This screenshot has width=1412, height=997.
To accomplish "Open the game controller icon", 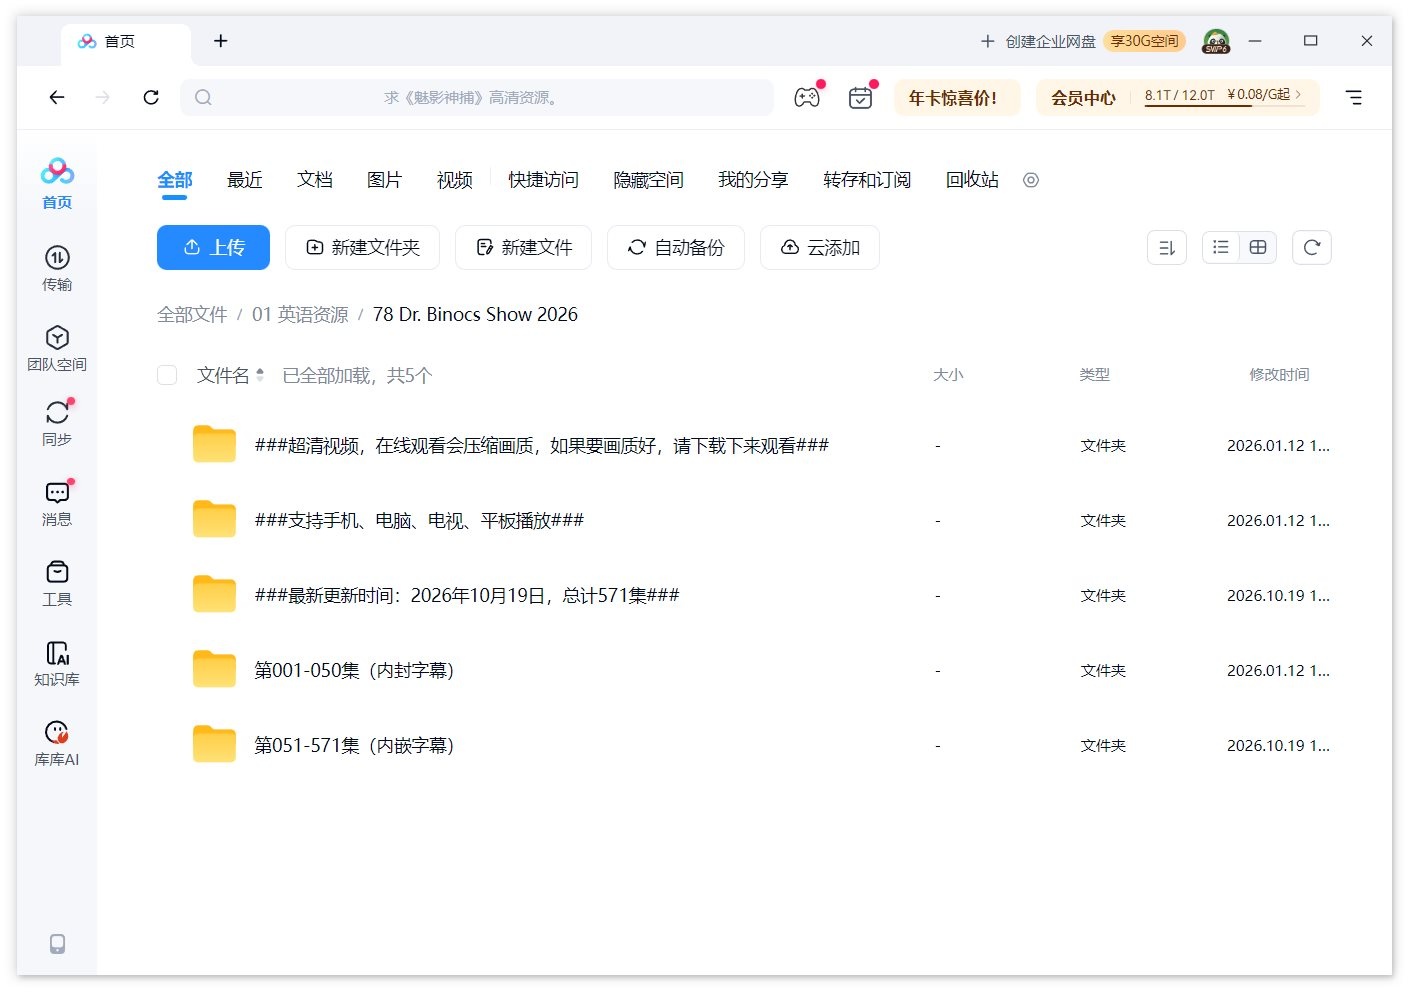I will click(x=807, y=97).
